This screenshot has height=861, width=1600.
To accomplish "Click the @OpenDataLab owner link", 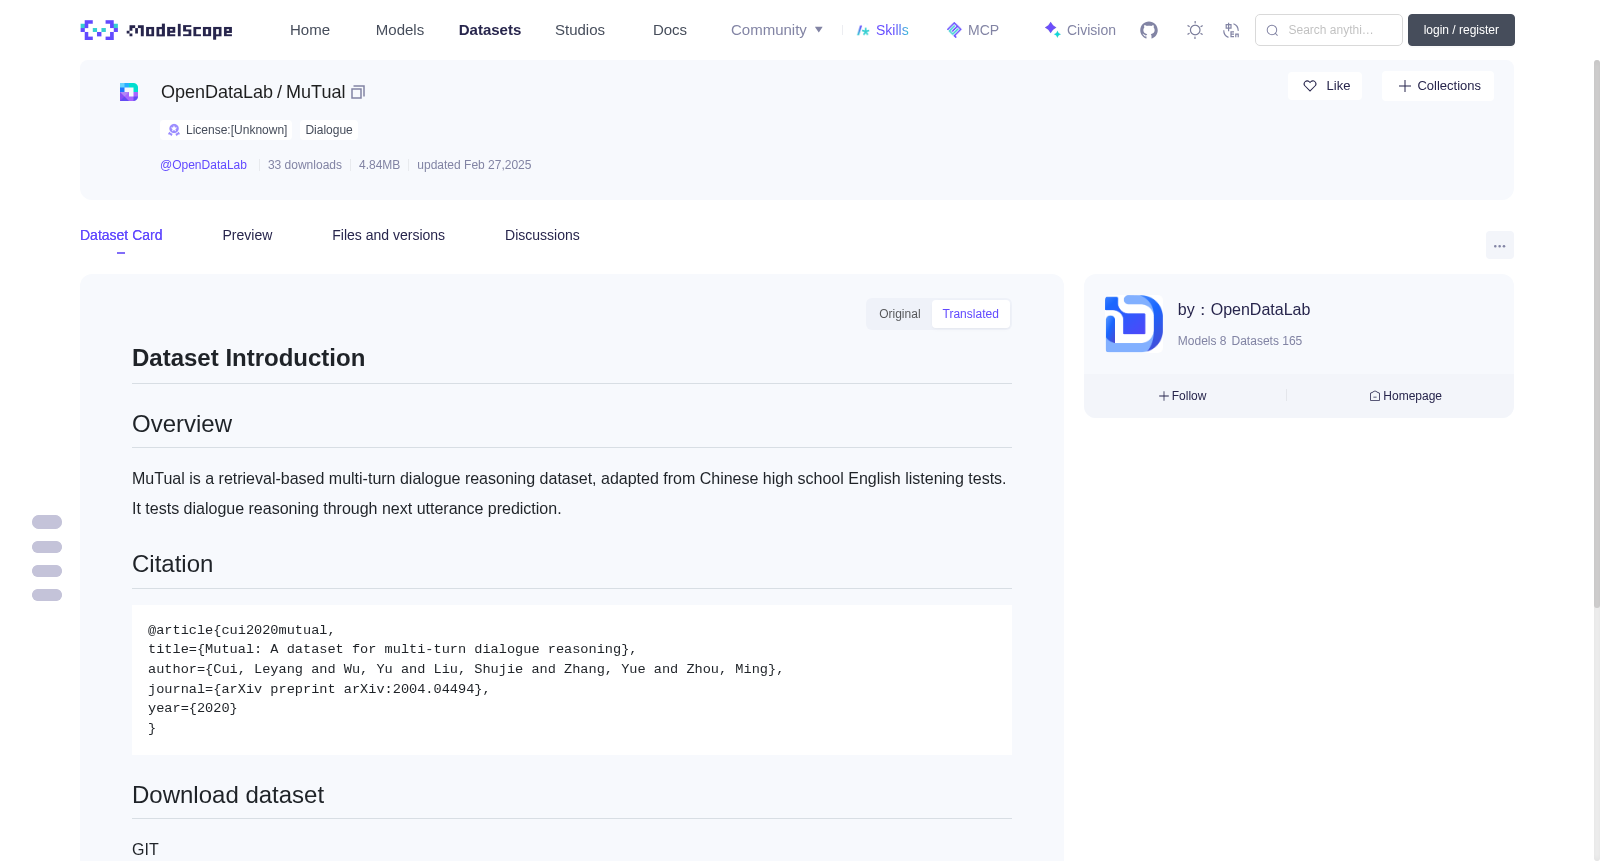I will pyautogui.click(x=203, y=165).
